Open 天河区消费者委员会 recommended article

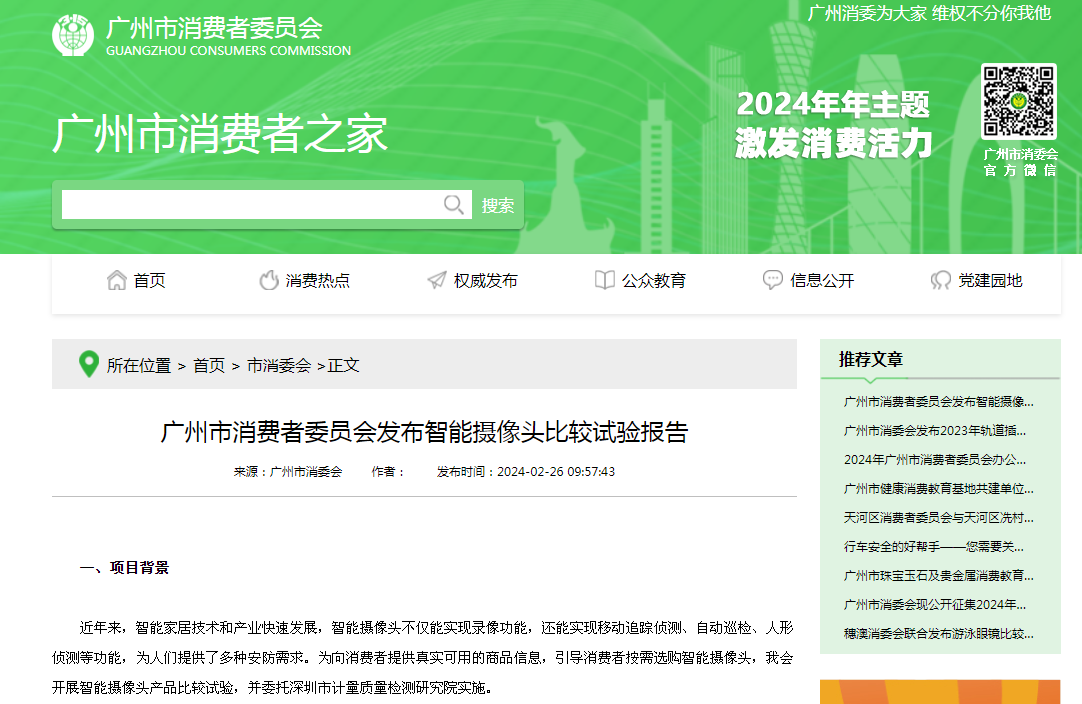(x=938, y=518)
